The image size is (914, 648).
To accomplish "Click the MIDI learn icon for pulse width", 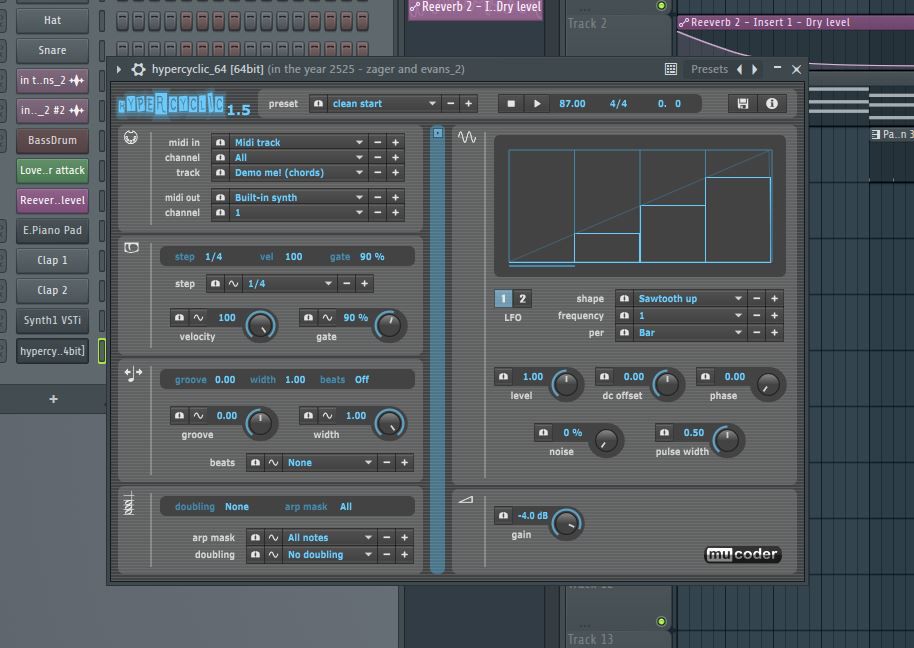I will point(665,432).
